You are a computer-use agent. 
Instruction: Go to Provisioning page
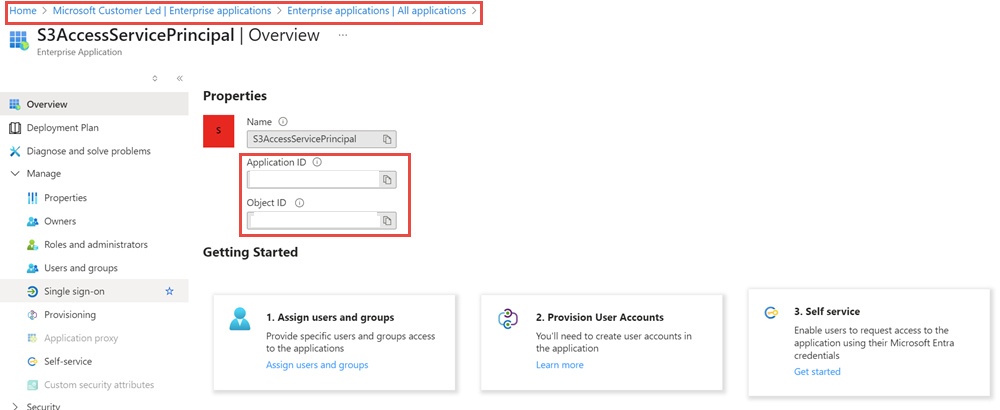pos(70,315)
